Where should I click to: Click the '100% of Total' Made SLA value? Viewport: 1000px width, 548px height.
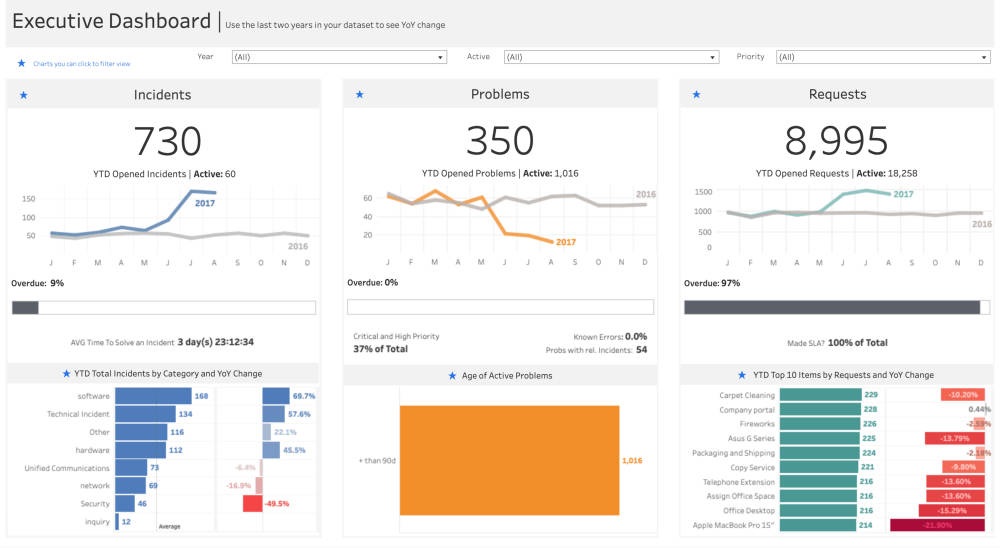[858, 343]
